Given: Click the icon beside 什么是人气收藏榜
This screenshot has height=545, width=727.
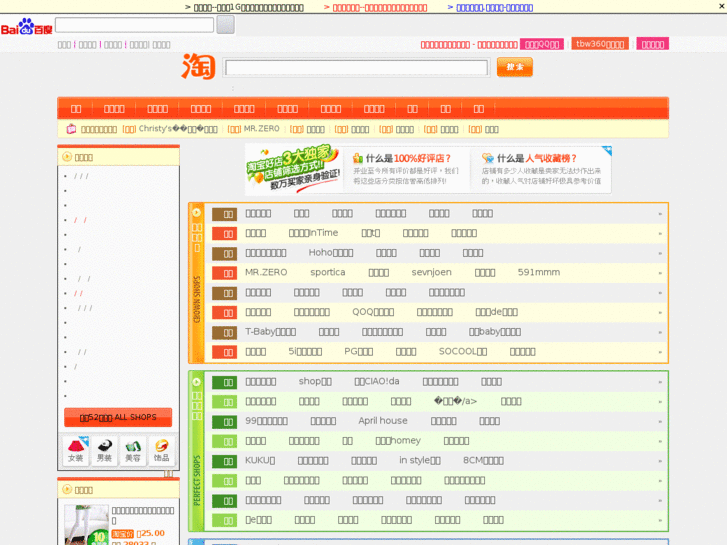Looking at the screenshot, I should coord(487,158).
